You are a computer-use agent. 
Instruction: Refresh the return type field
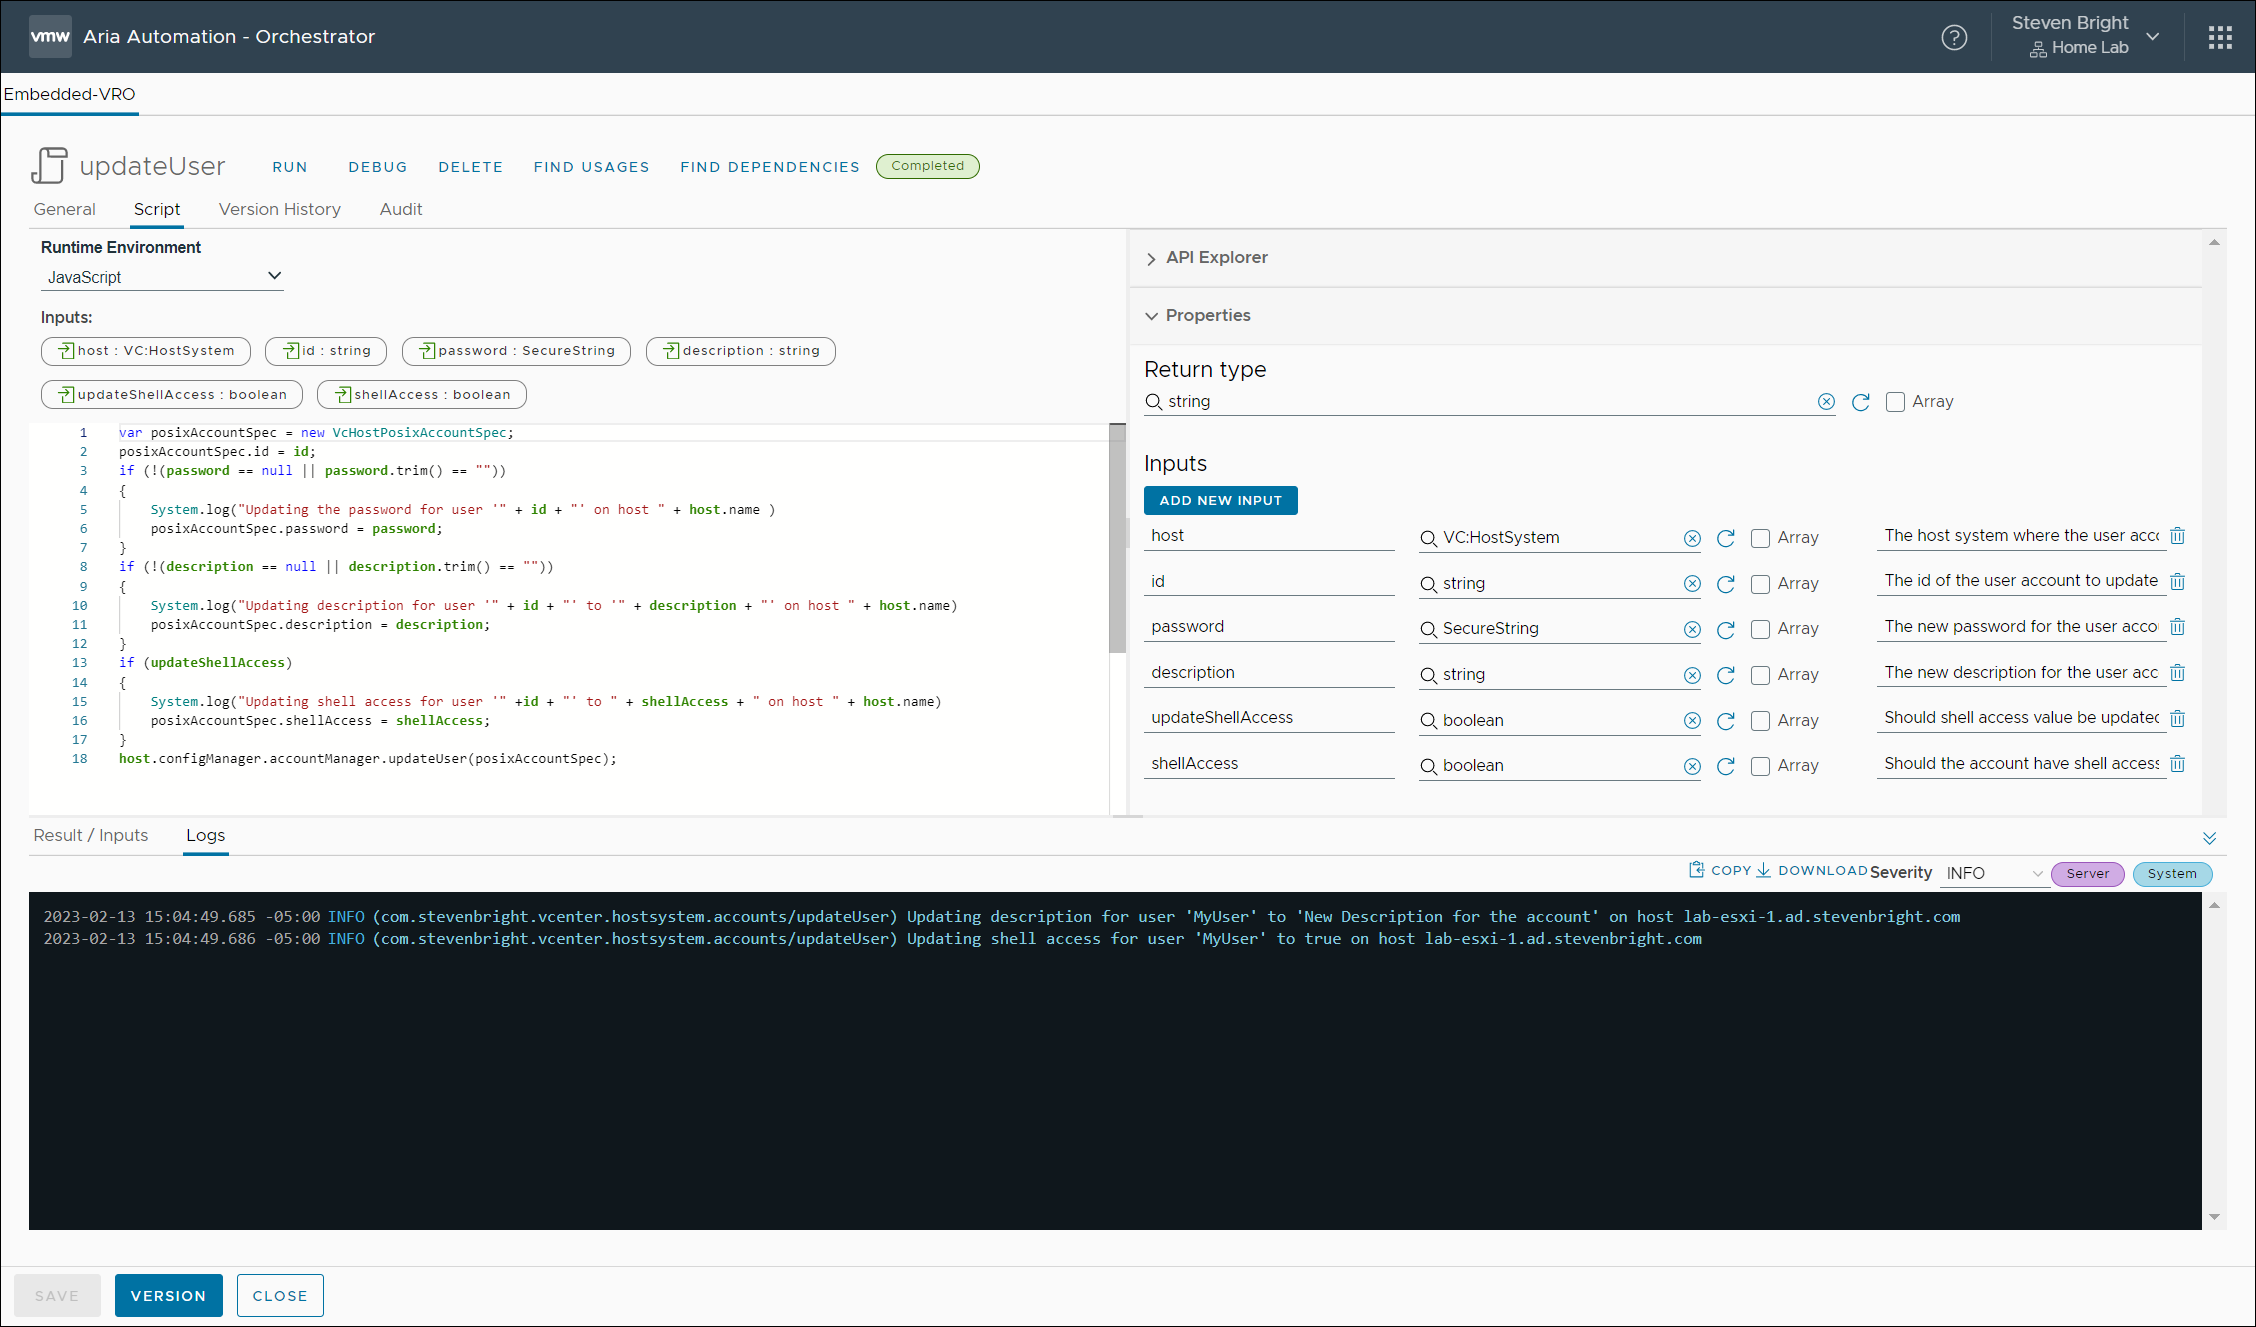pos(1861,402)
